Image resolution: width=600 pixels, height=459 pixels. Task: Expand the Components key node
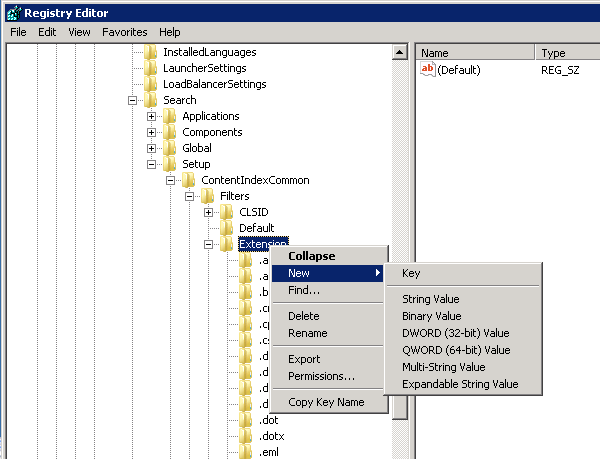pyautogui.click(x=152, y=133)
